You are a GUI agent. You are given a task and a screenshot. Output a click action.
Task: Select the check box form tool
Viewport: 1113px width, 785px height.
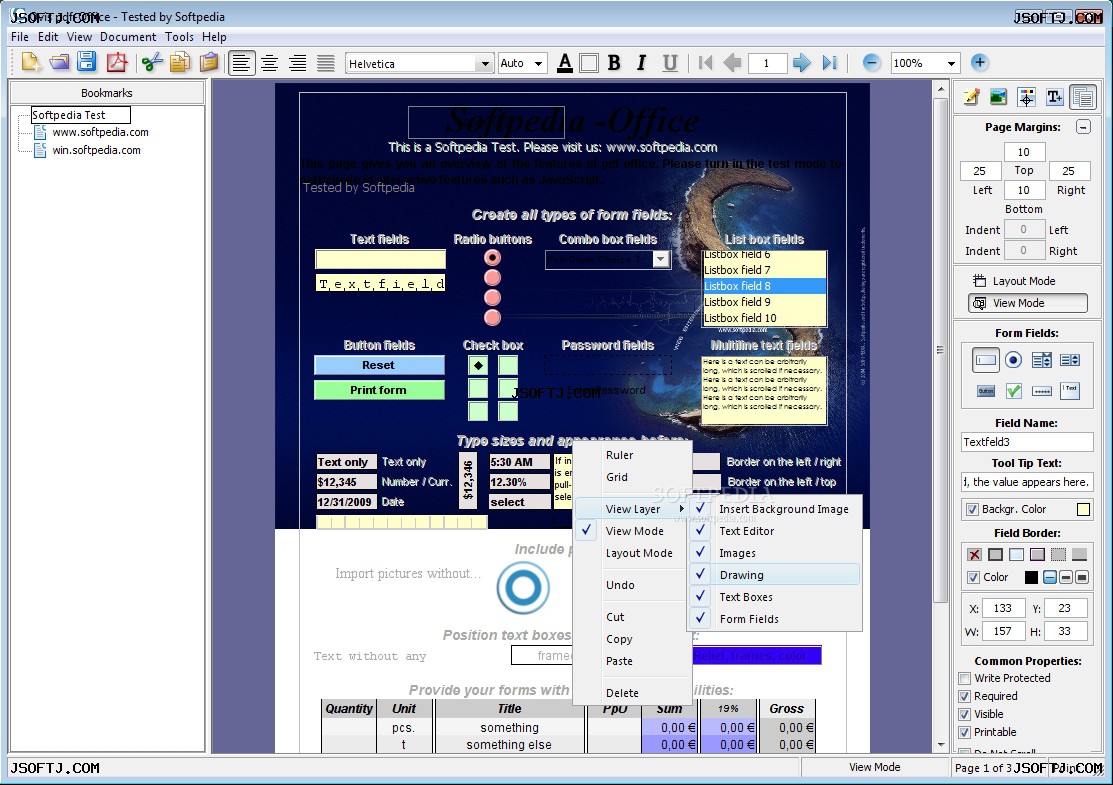(x=1014, y=390)
